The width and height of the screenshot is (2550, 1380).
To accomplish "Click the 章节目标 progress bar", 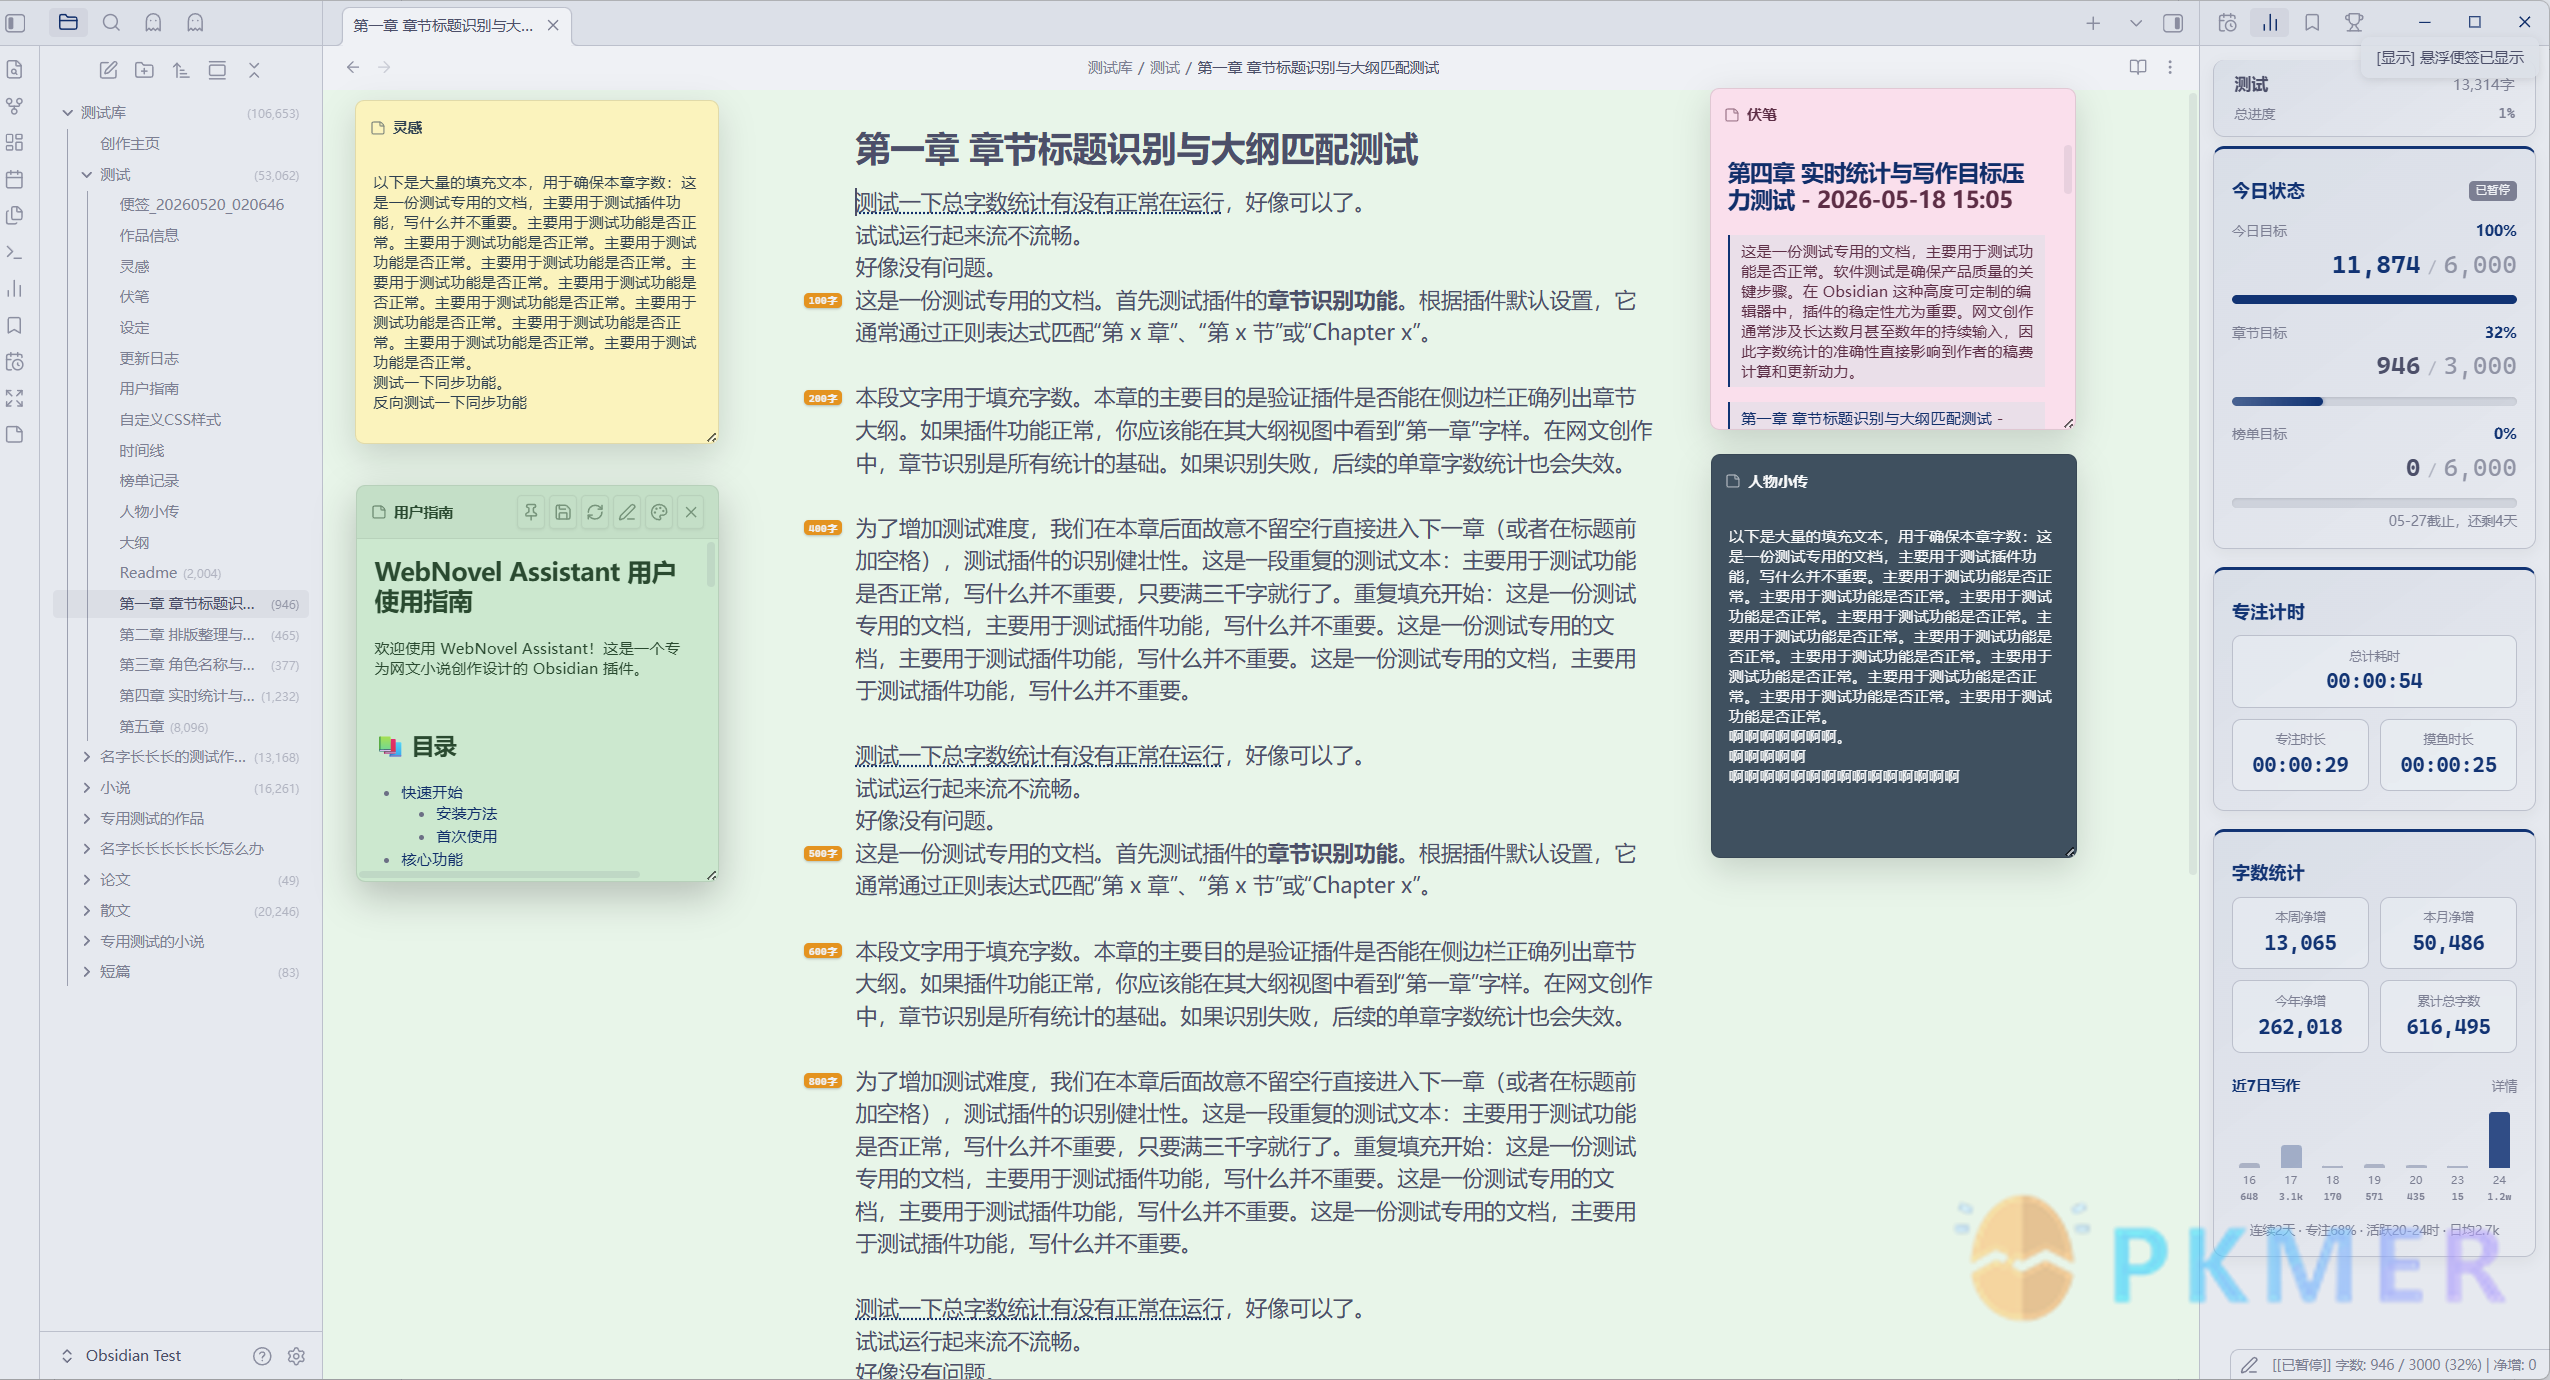I will [2374, 401].
